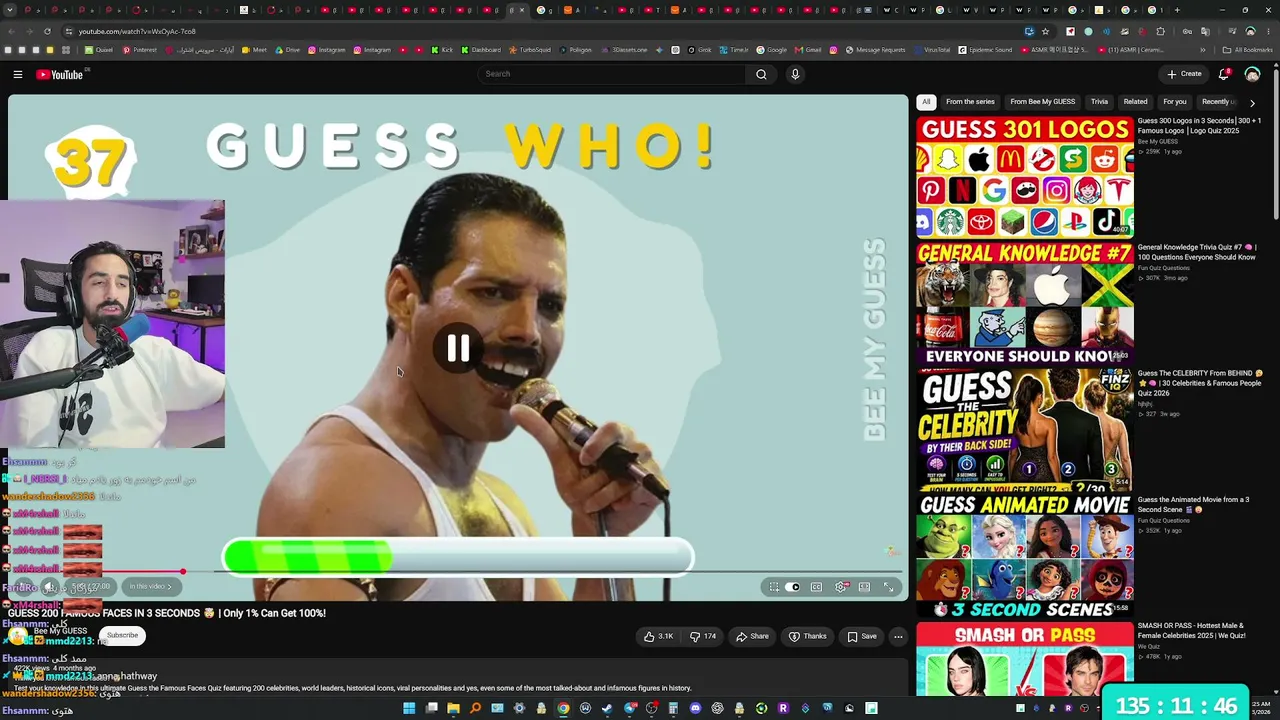1280x720 pixels.
Task: Open the Pinterest bookmark
Action: pyautogui.click(x=139, y=50)
